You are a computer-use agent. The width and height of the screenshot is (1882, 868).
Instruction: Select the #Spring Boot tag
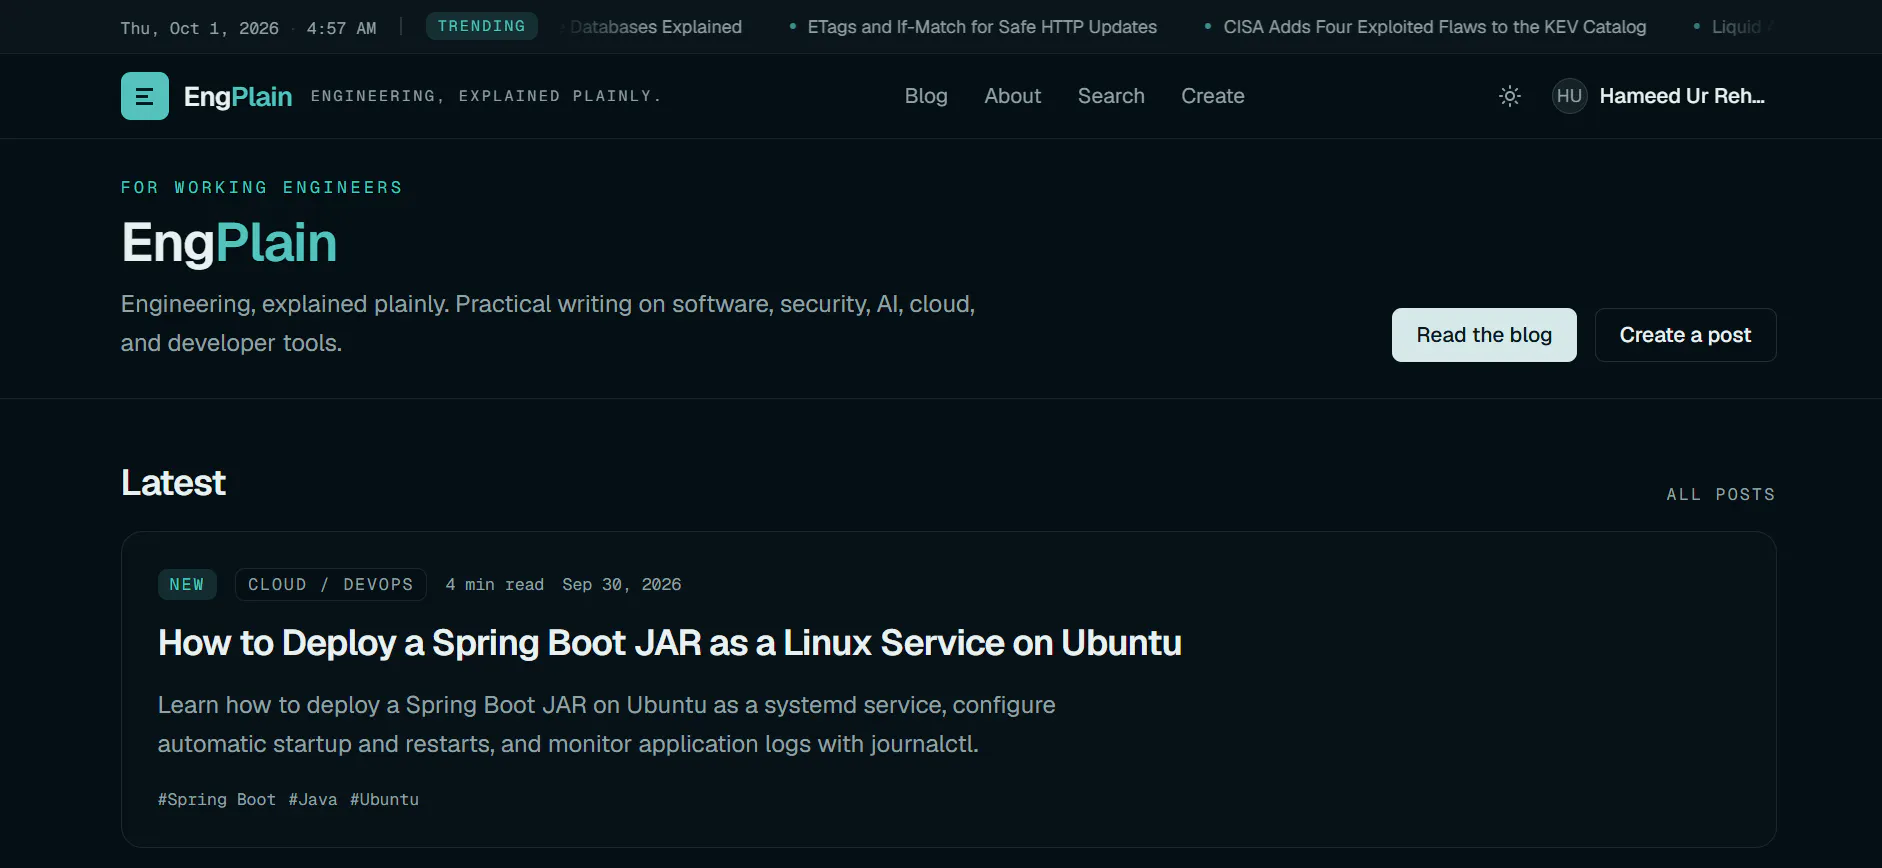click(x=217, y=799)
